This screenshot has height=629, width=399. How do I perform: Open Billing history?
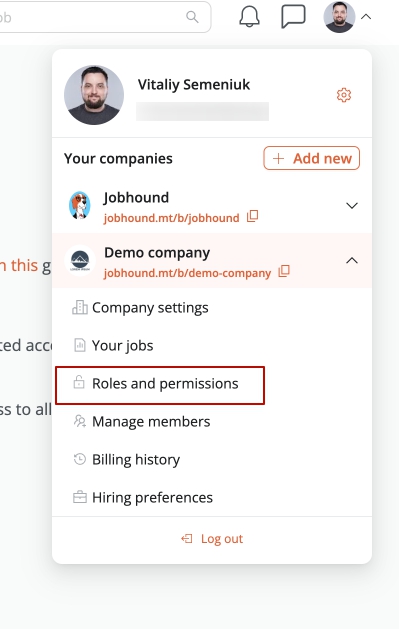click(127, 459)
